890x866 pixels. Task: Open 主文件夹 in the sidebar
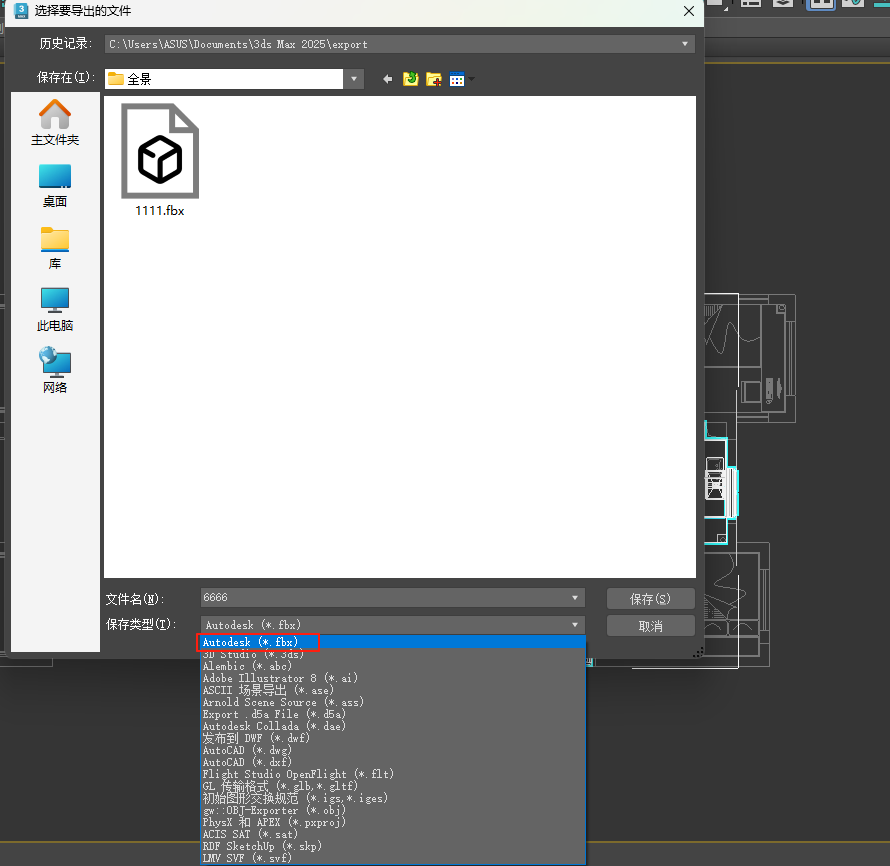point(55,123)
